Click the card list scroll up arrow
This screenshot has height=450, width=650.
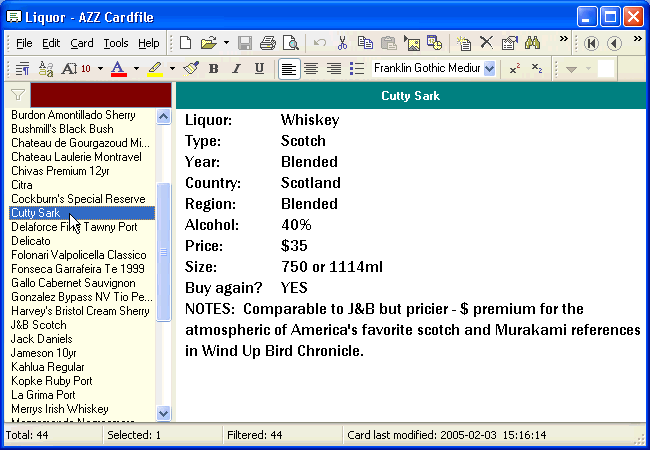tap(164, 116)
